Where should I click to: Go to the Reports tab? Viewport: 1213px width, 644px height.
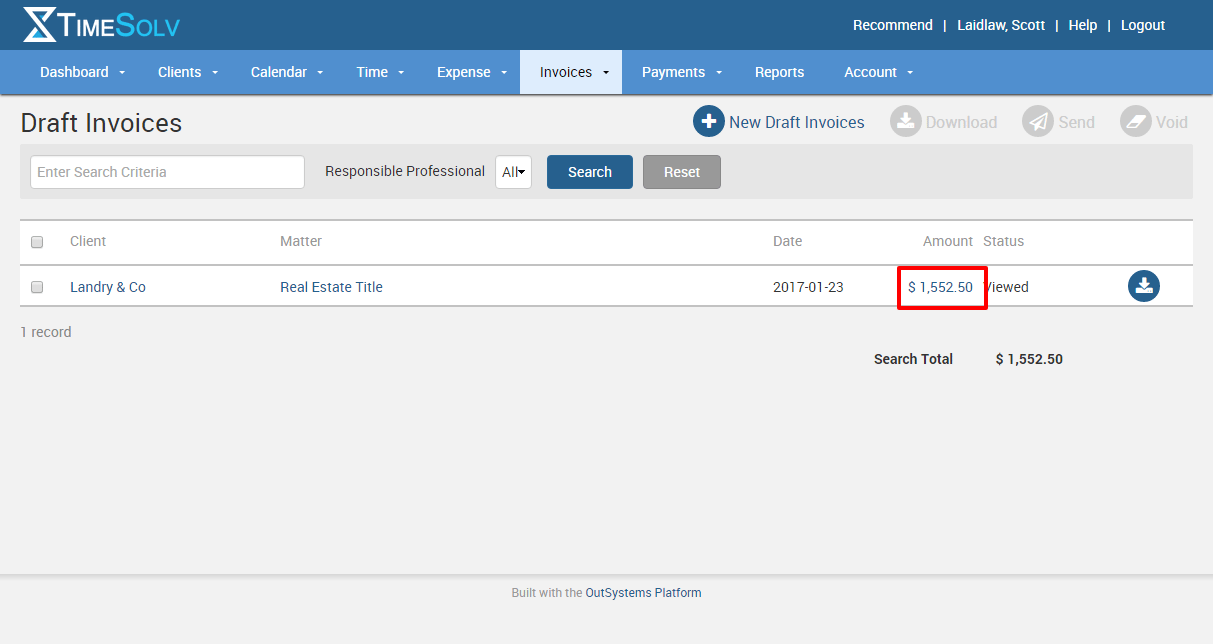coord(779,72)
